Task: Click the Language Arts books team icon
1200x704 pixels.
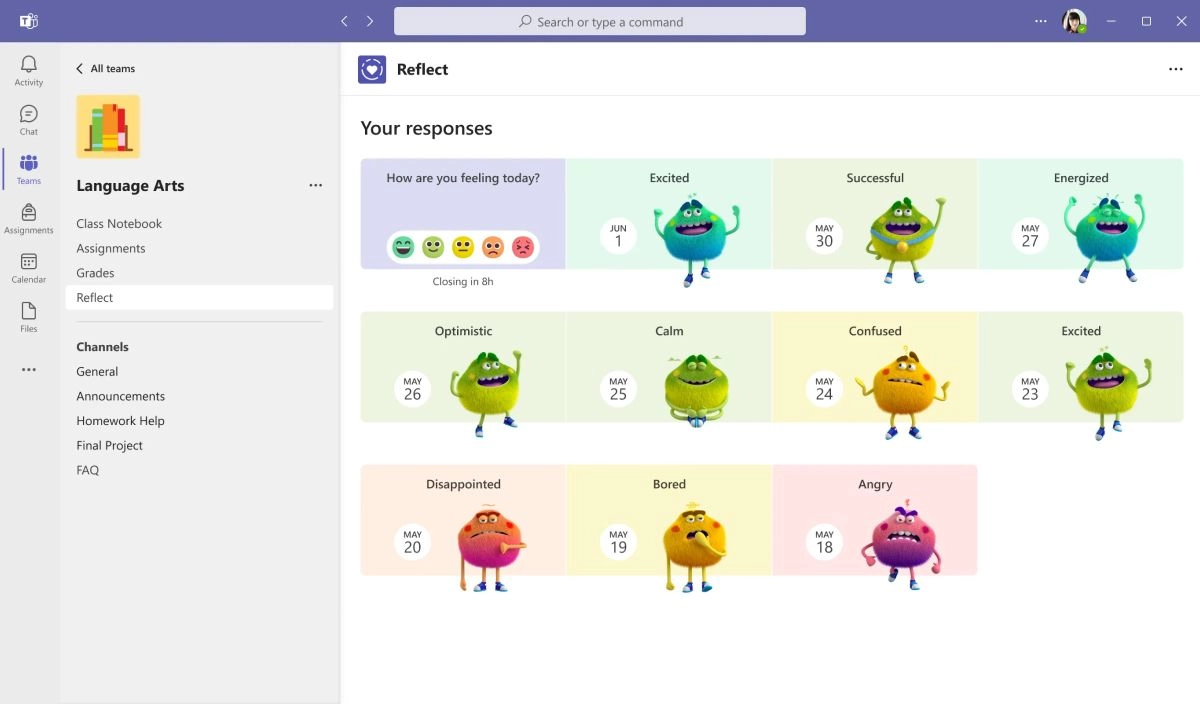Action: pyautogui.click(x=108, y=127)
